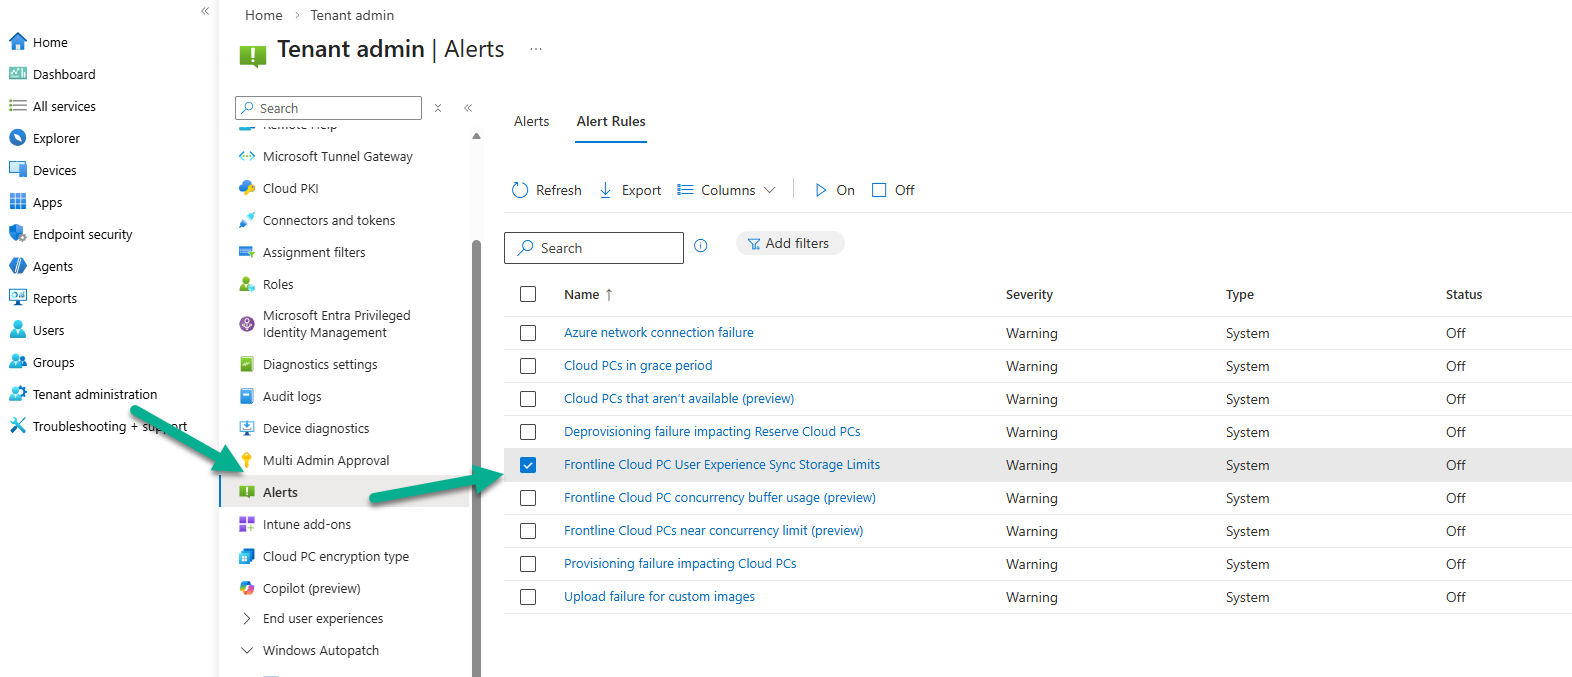Viewport: 1572px width, 677px height.
Task: Click the Multi Admin Approval key icon
Action: (247, 460)
